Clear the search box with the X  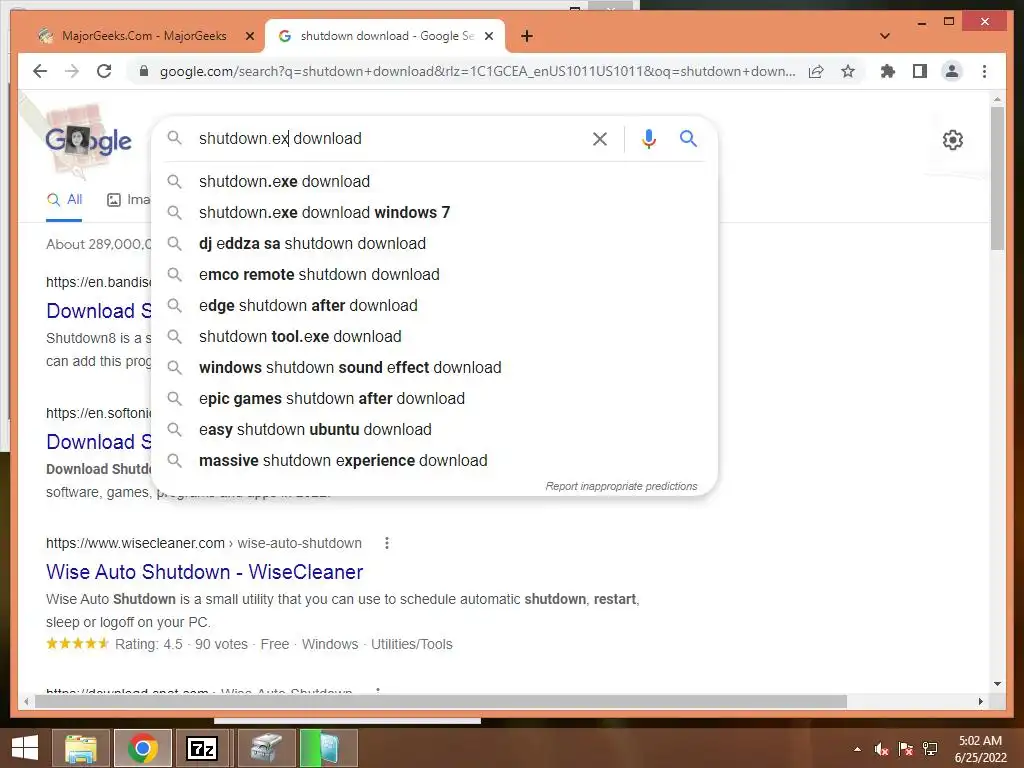(600, 138)
